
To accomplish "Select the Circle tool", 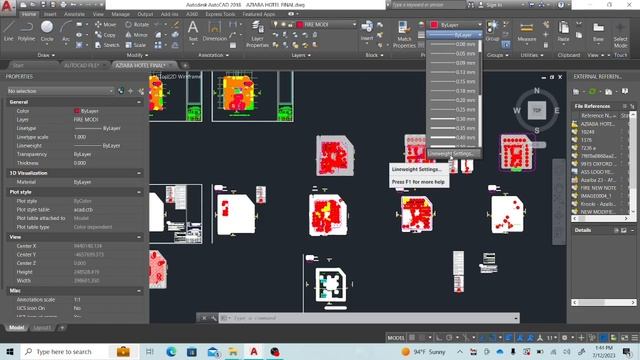I will pyautogui.click(x=47, y=31).
